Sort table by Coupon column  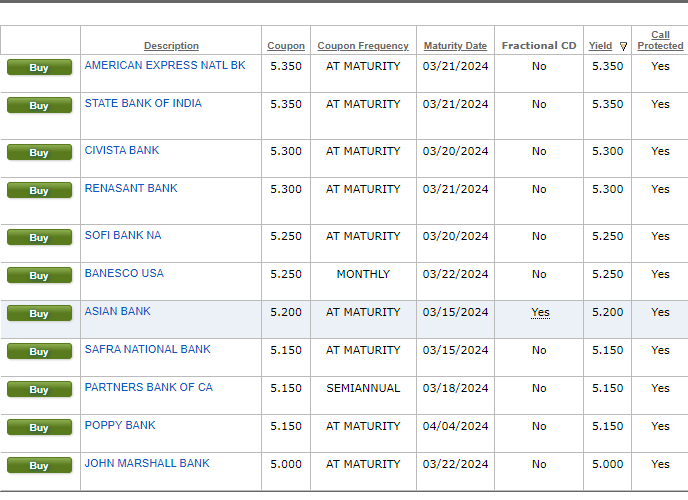coord(286,46)
